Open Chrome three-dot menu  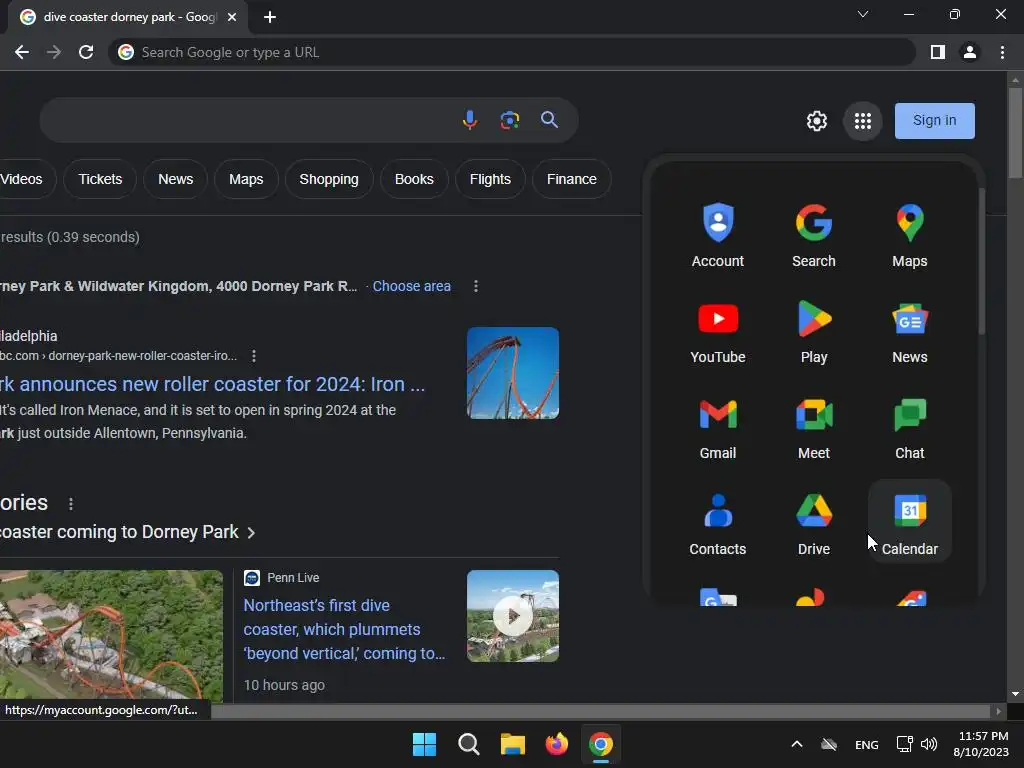coord(1002,52)
